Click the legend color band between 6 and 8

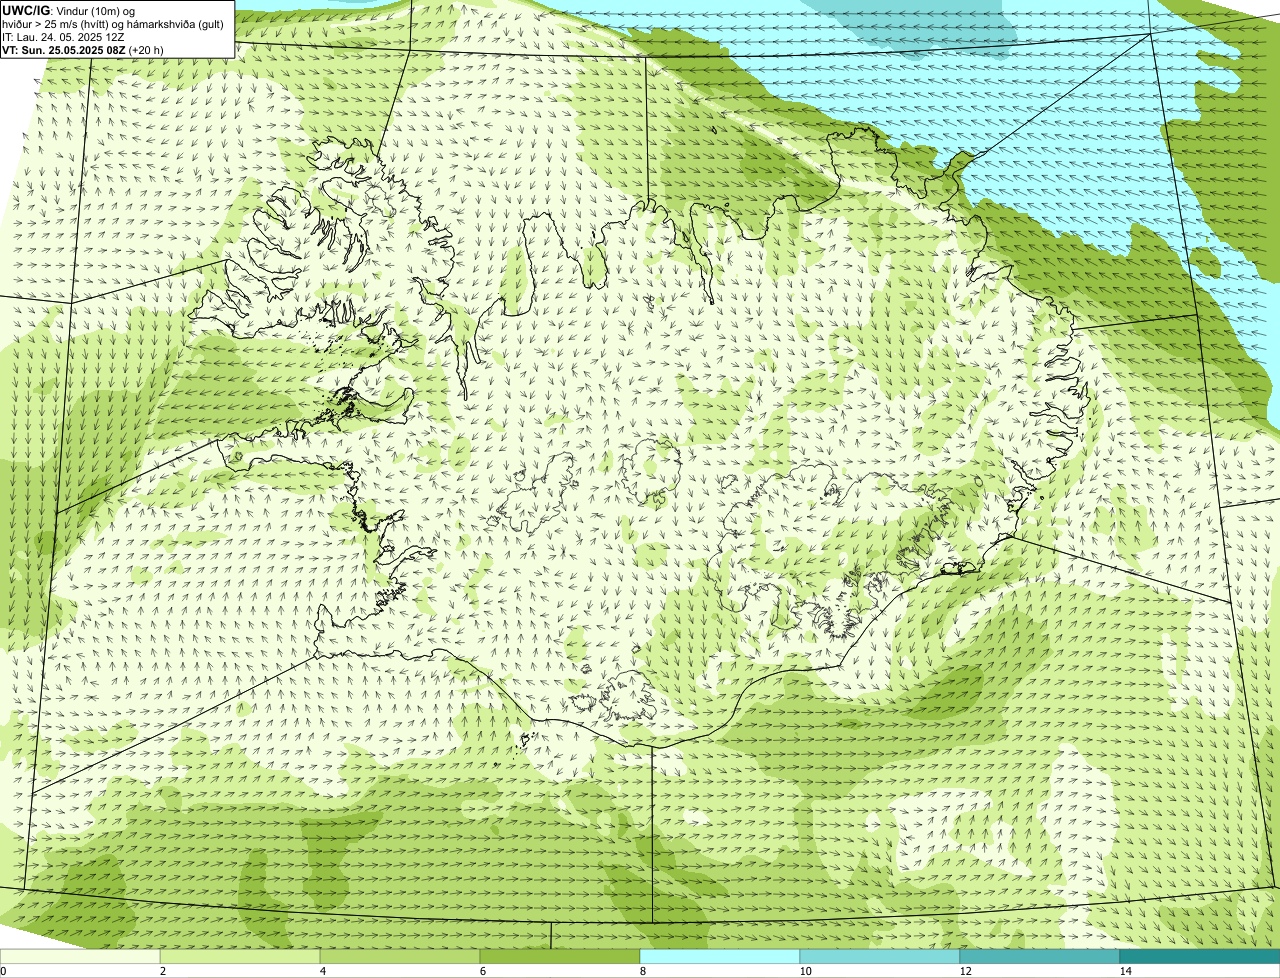pyautogui.click(x=560, y=956)
